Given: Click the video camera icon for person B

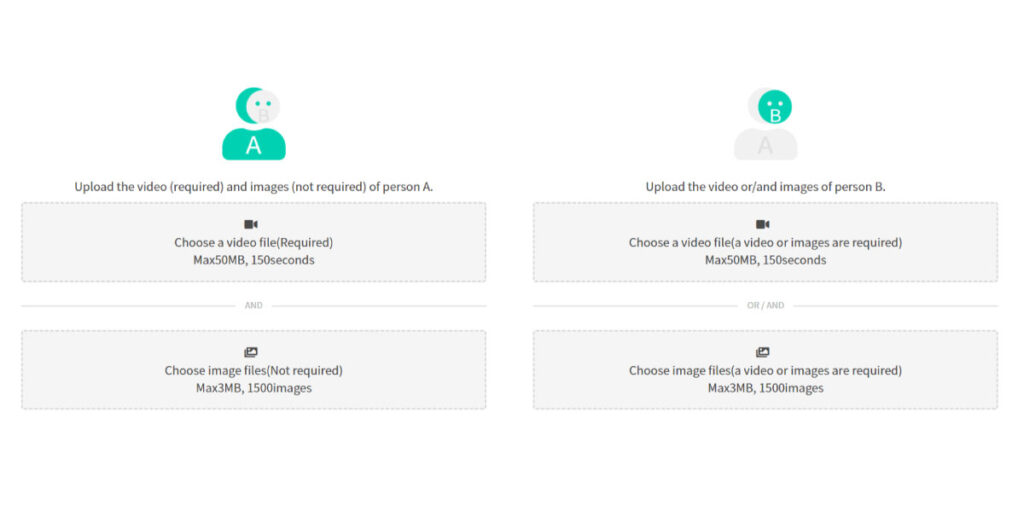Looking at the screenshot, I should pyautogui.click(x=763, y=225).
